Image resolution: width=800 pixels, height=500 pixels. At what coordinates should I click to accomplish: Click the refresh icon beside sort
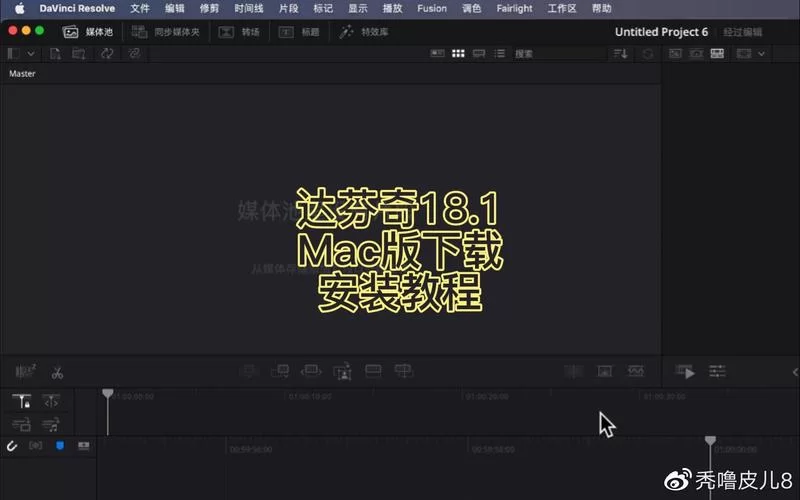(x=648, y=54)
